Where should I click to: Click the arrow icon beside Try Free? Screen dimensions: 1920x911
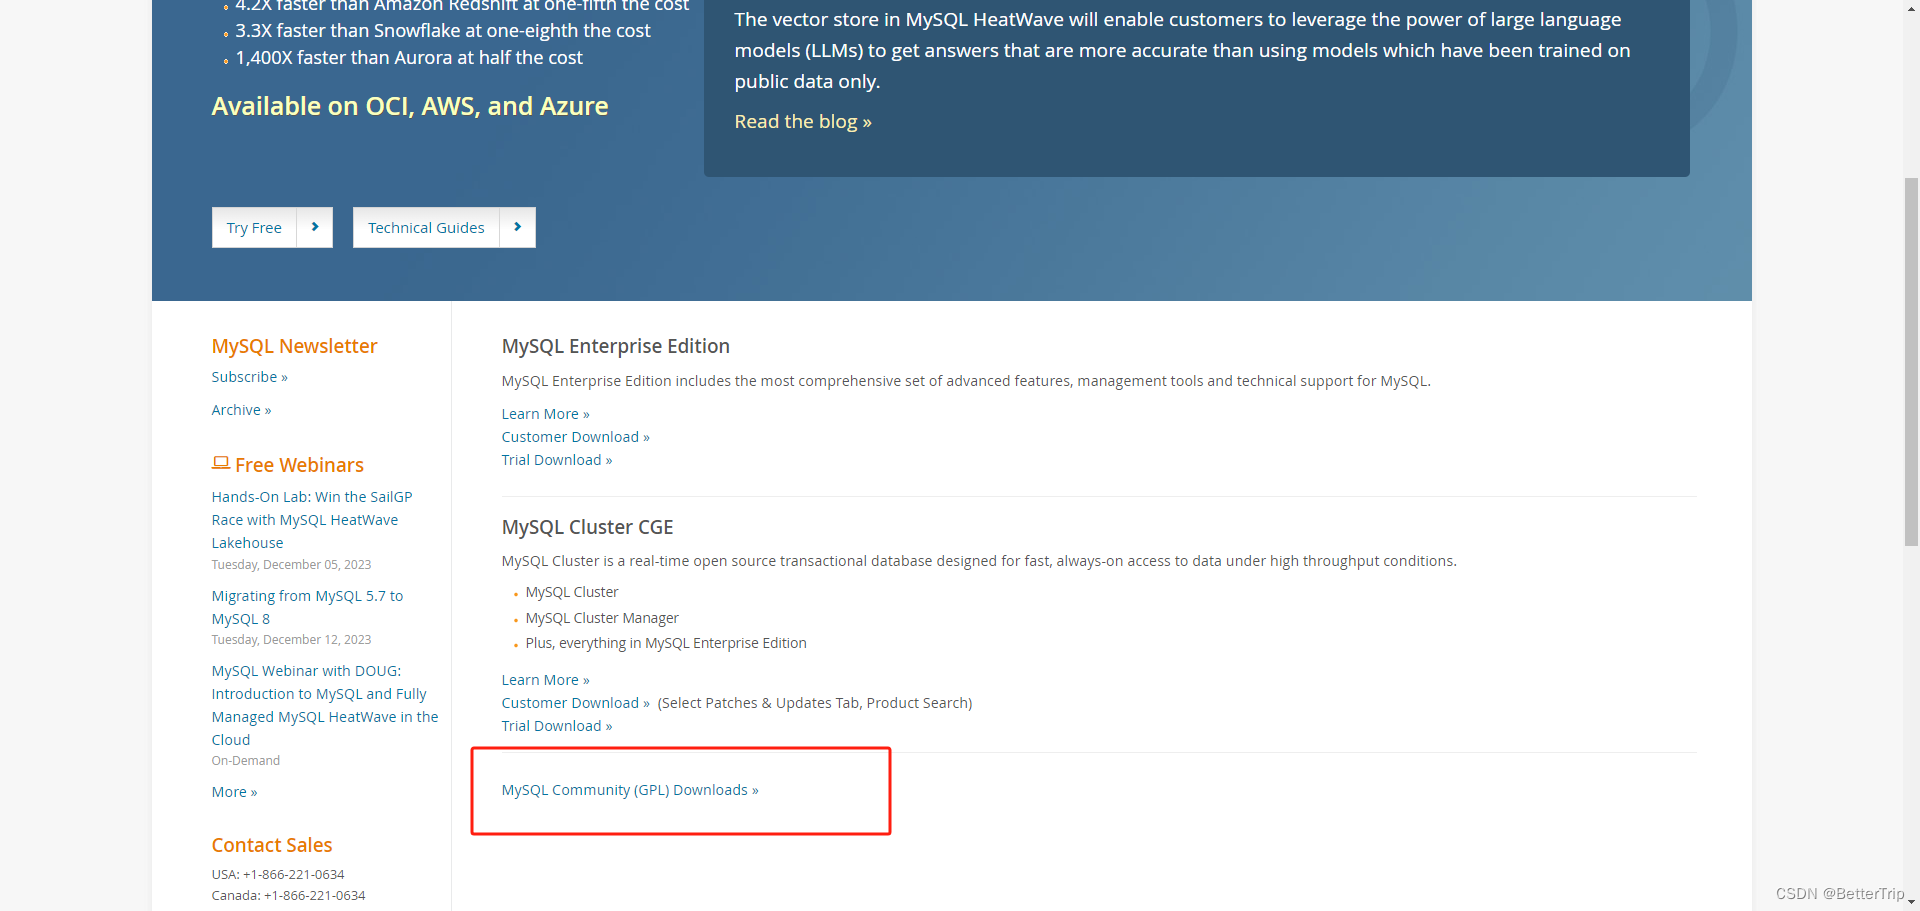[x=315, y=227]
